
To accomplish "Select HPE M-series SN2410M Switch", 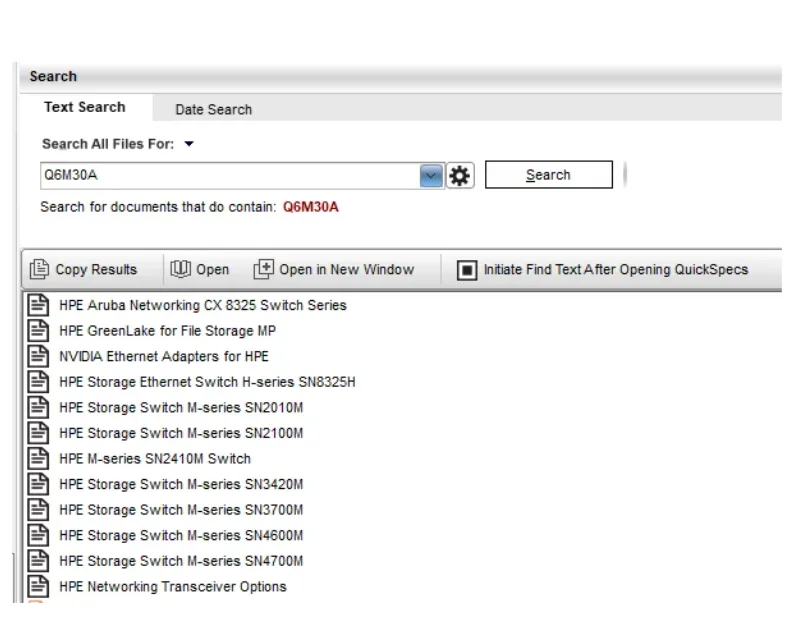I will (155, 459).
